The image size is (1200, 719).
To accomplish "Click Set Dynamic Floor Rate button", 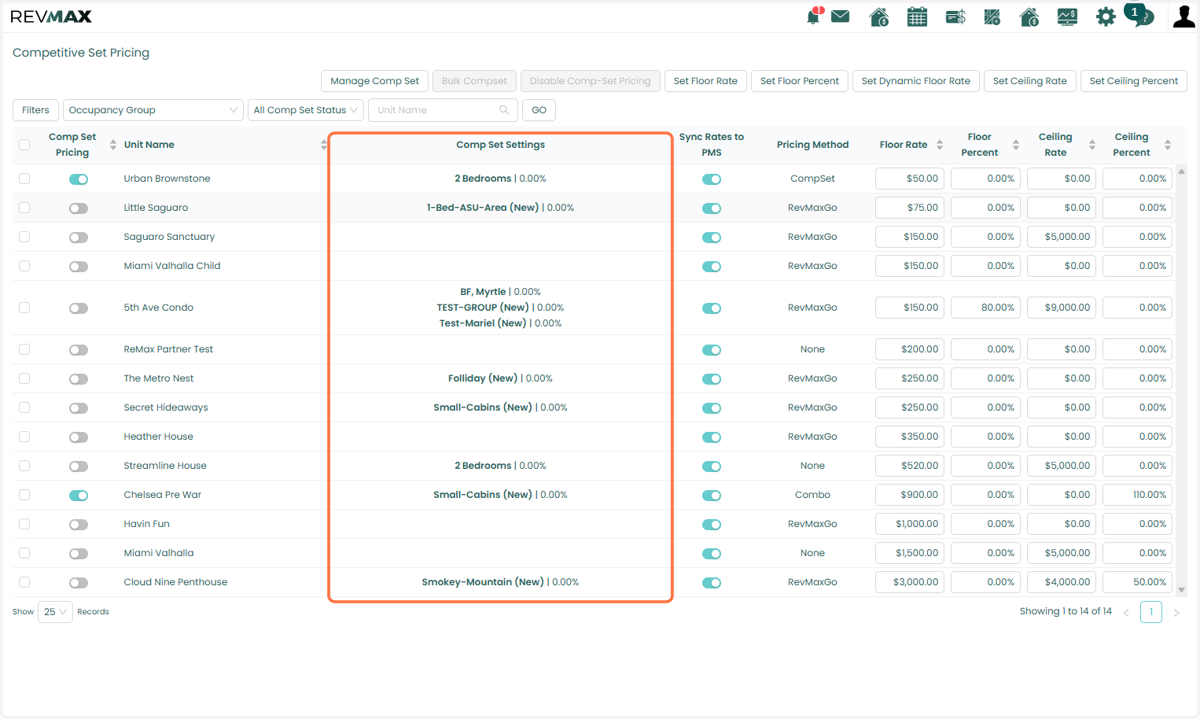I will pos(915,81).
